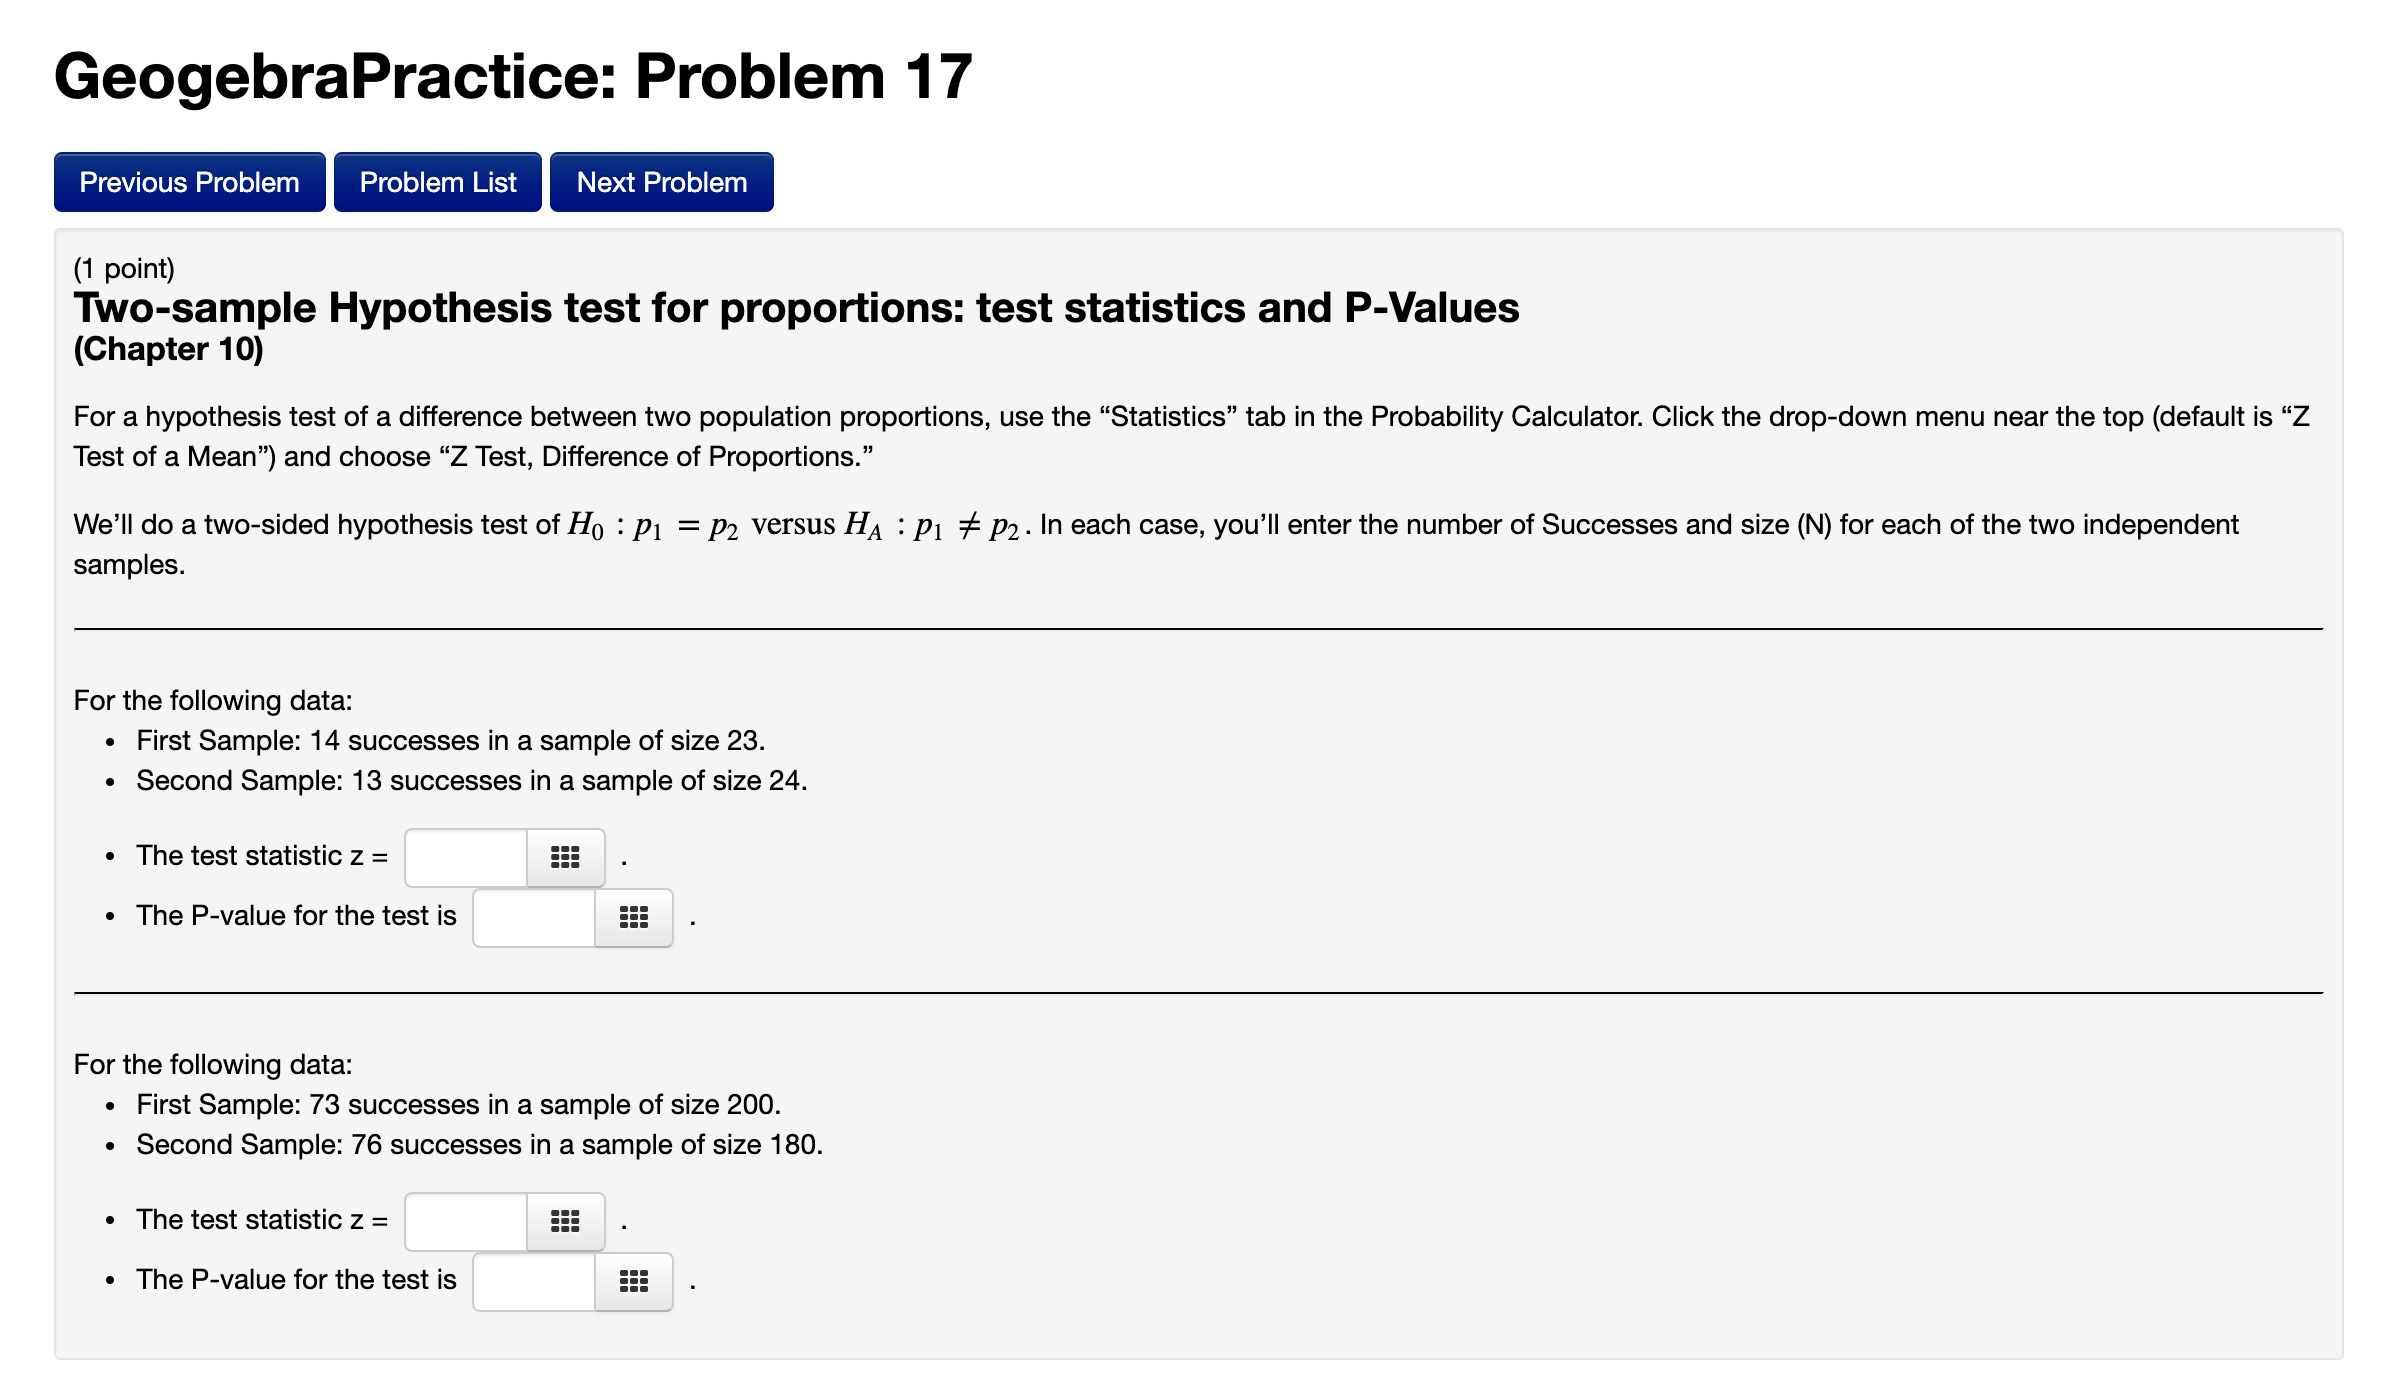Click inside the first P-value input box

[533, 916]
